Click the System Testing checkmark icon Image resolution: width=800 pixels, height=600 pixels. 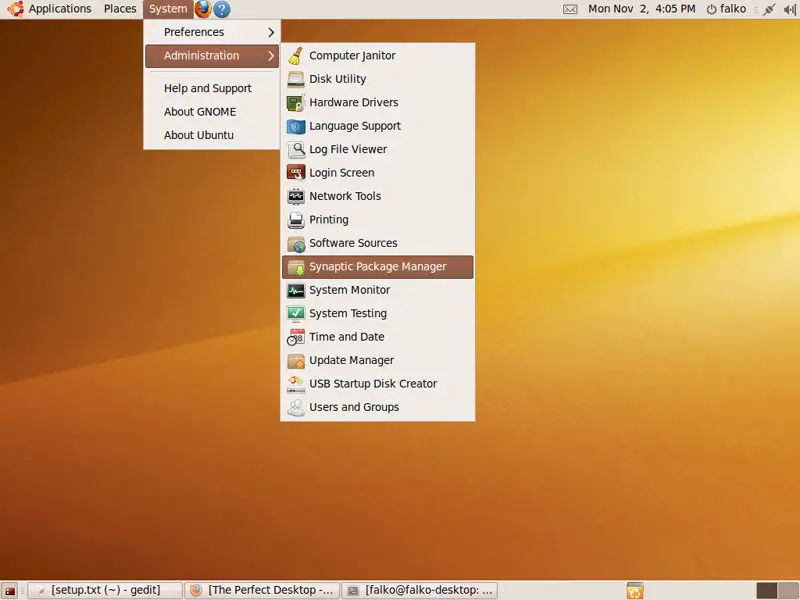tap(295, 314)
